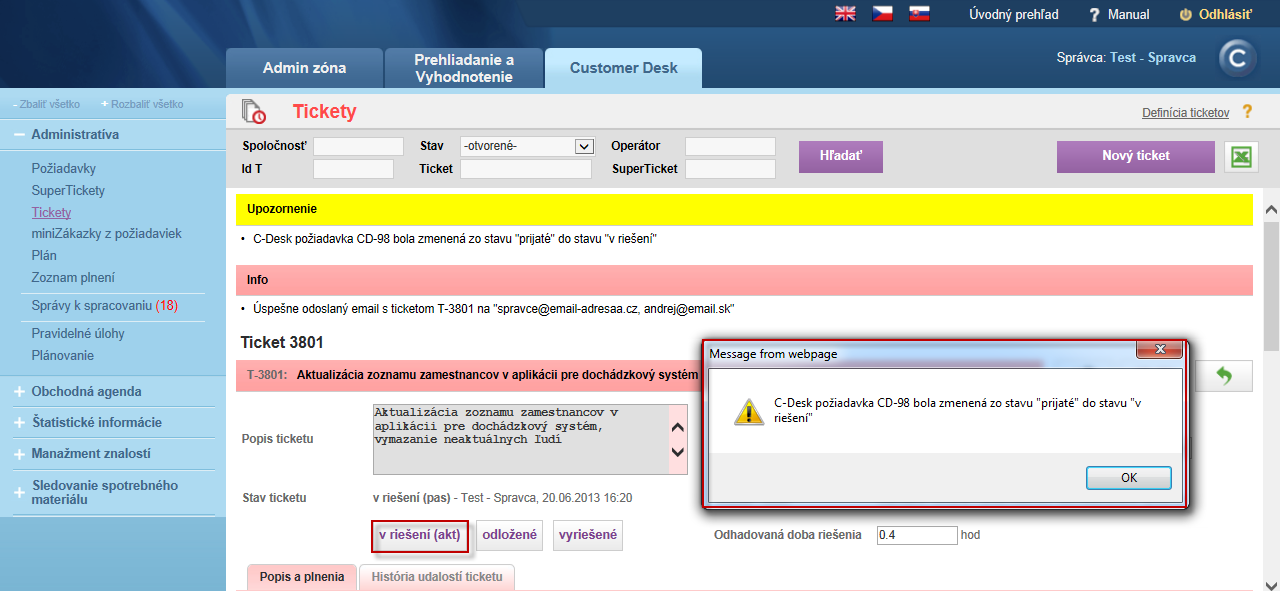This screenshot has width=1280, height=591.
Task: Open the Admin zóna tab
Action: click(304, 68)
